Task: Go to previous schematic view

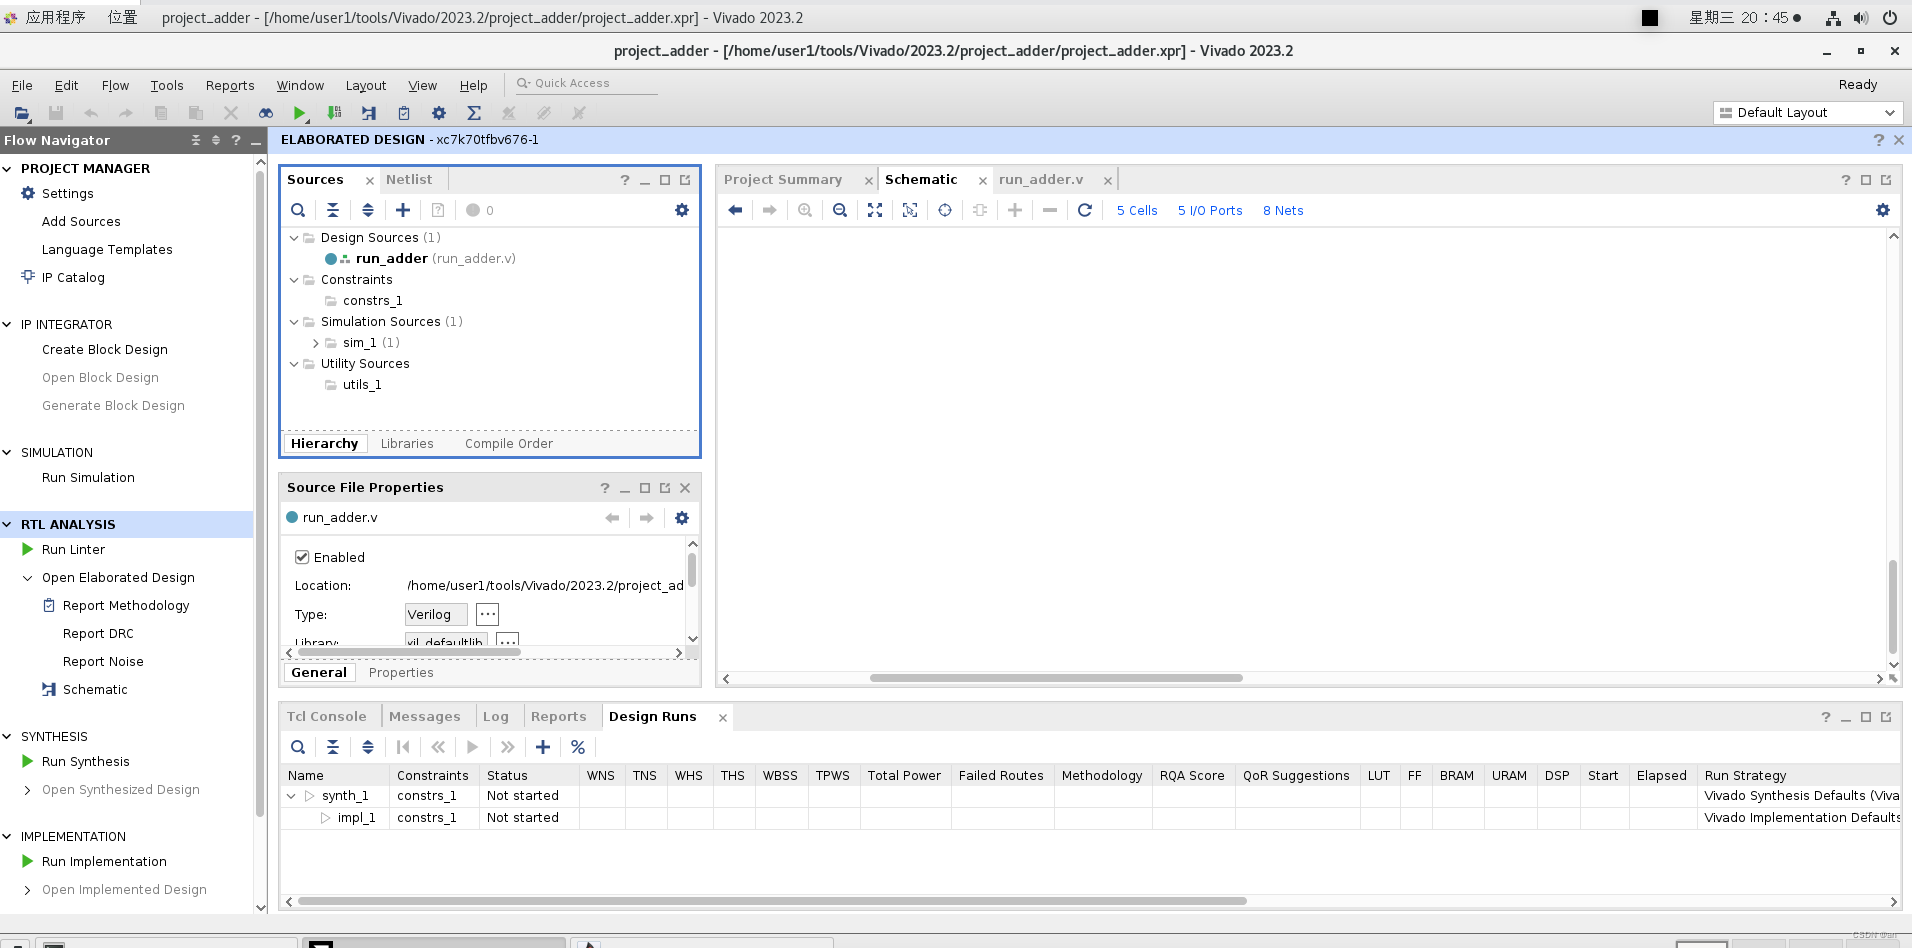Action: (x=735, y=210)
